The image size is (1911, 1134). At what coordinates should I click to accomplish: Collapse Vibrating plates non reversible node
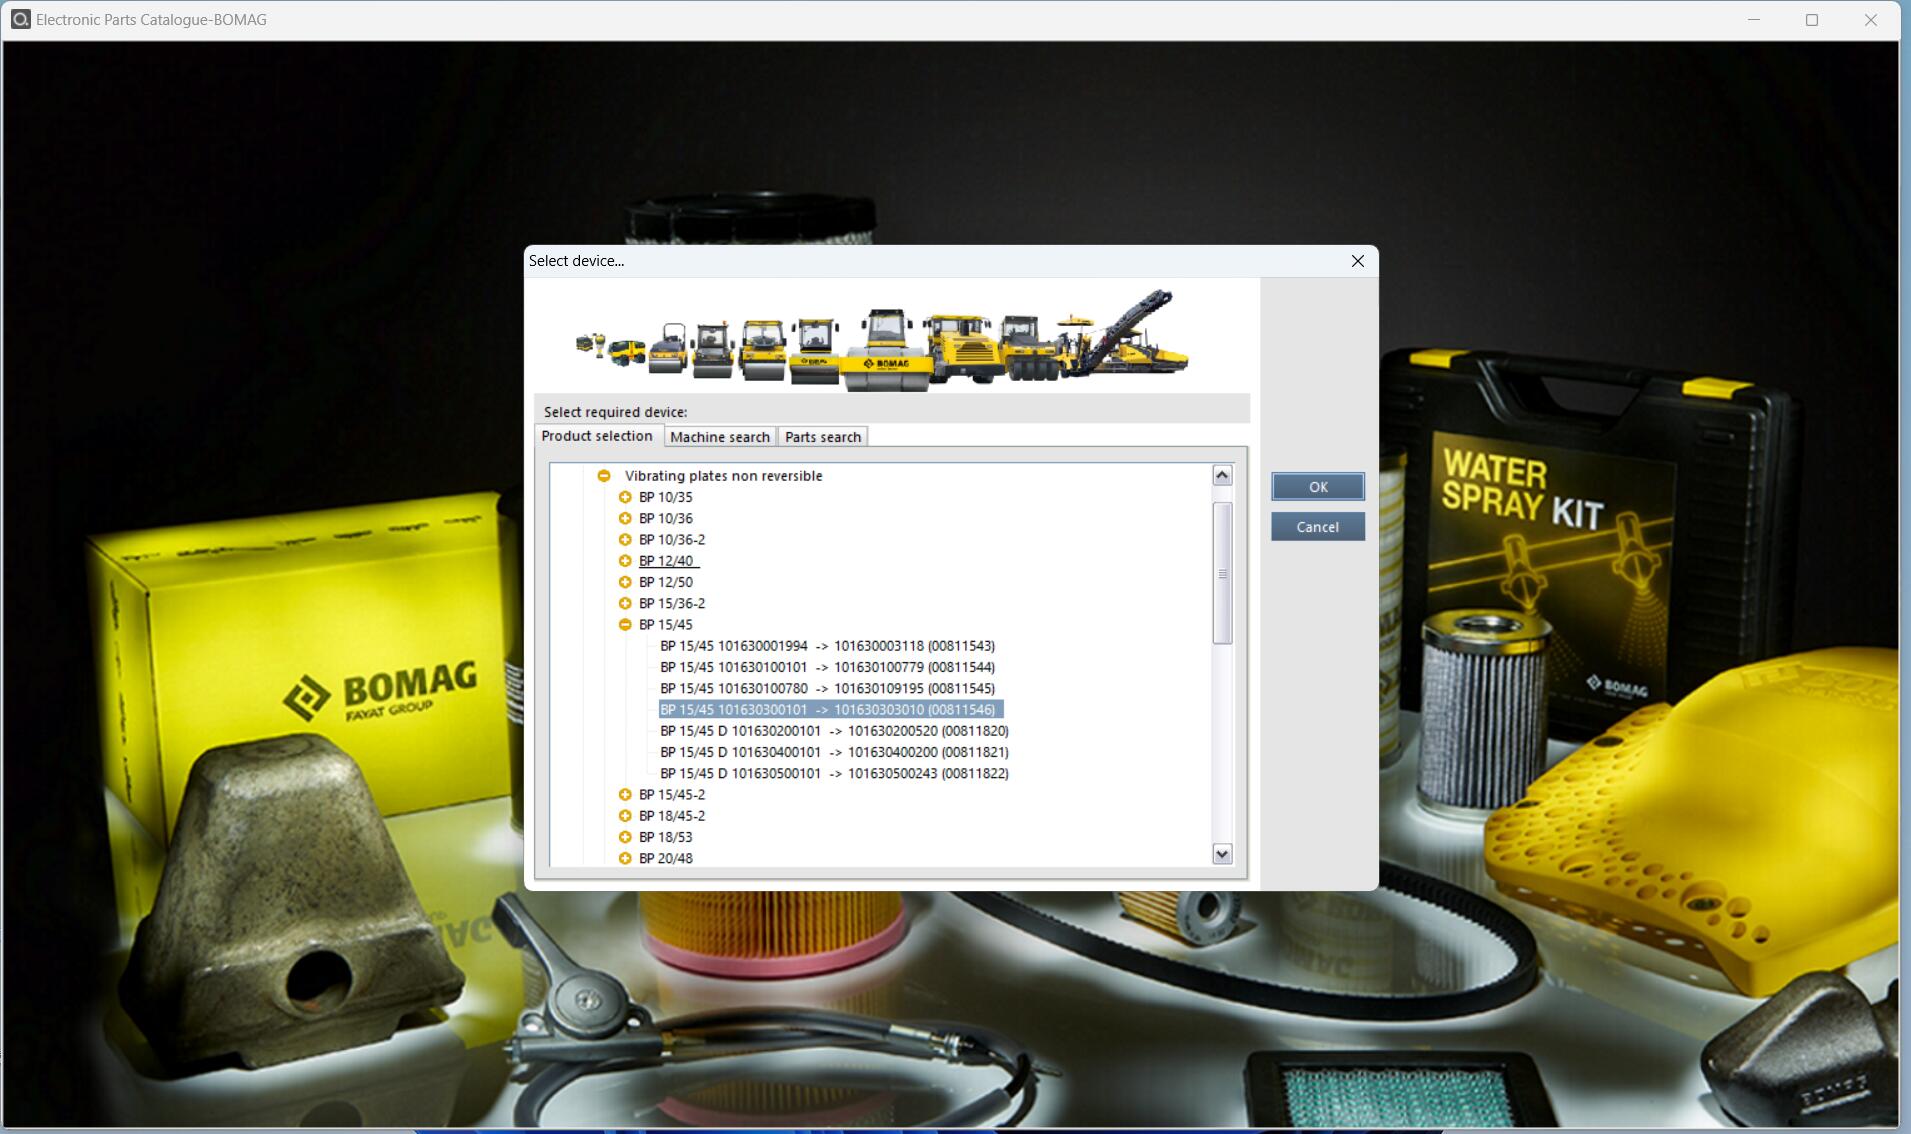(x=604, y=476)
